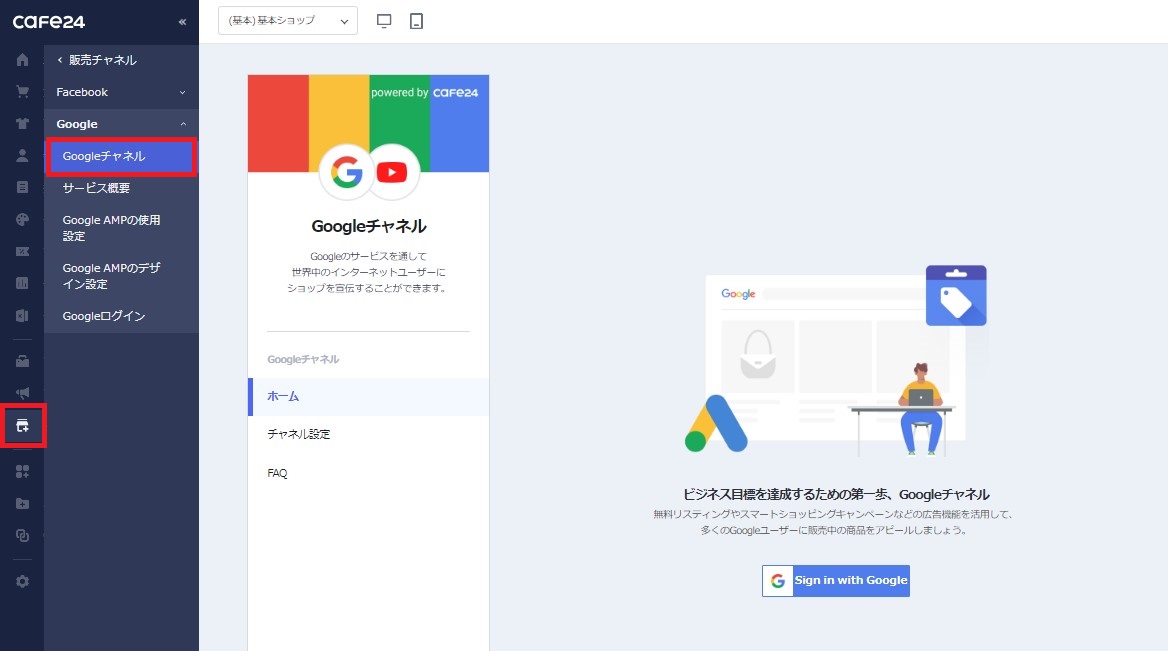Open Google AMPの使用設定 menu item
The image size is (1168, 651).
click(x=112, y=228)
